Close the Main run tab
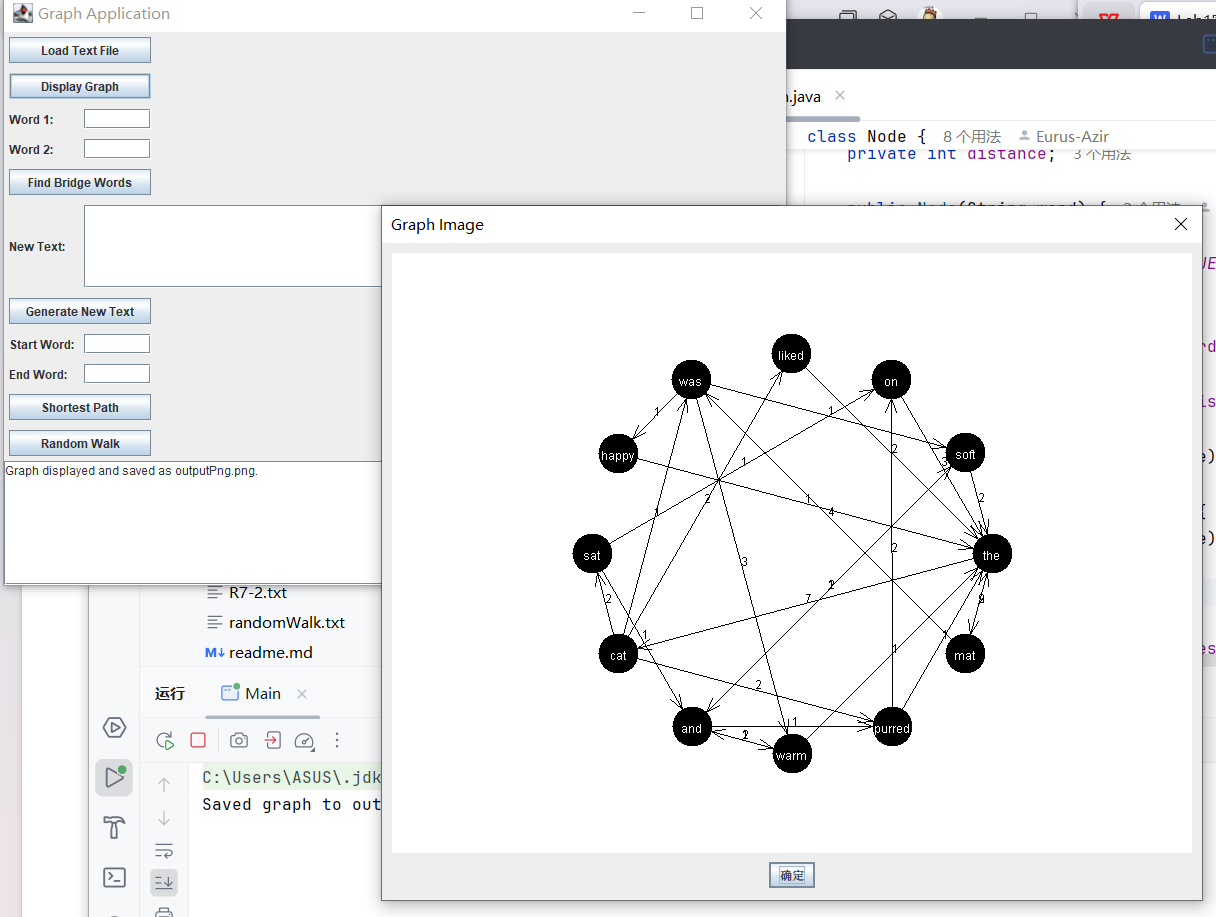Image resolution: width=1216 pixels, height=917 pixels. coord(302,694)
